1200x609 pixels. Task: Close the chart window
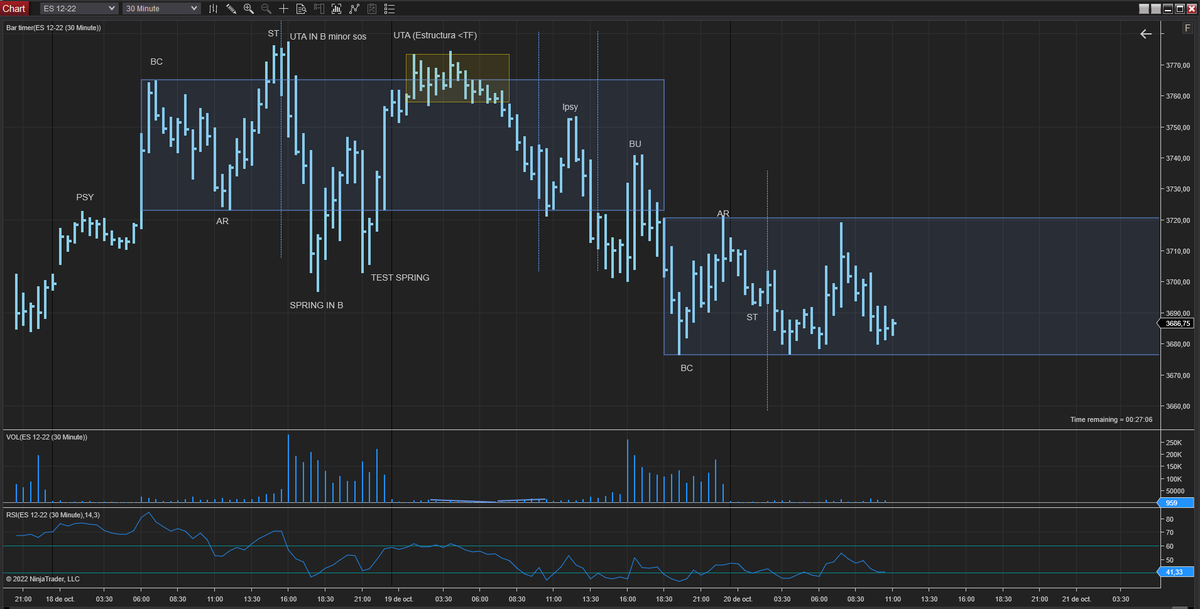(1192, 9)
